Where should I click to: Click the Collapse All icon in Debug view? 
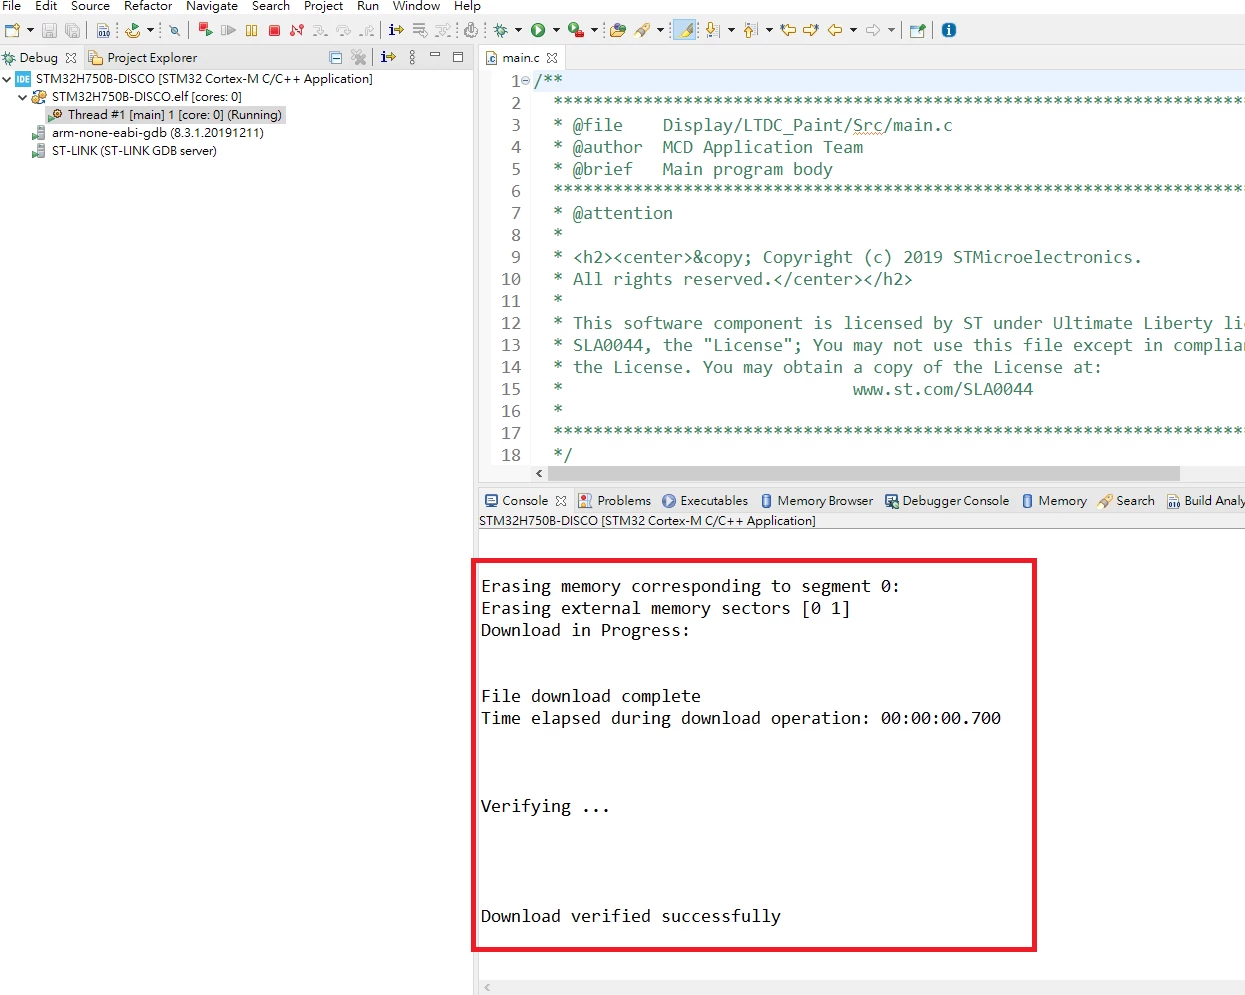[335, 58]
